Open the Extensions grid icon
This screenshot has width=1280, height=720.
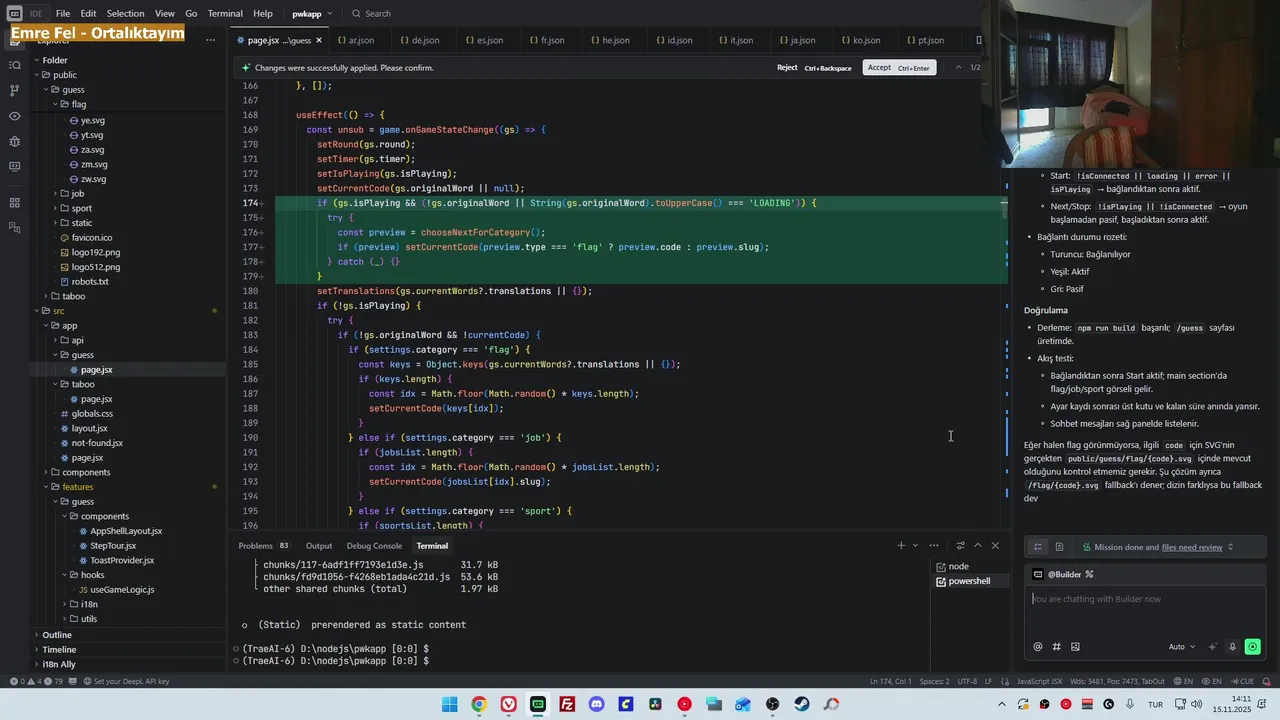tap(14, 203)
